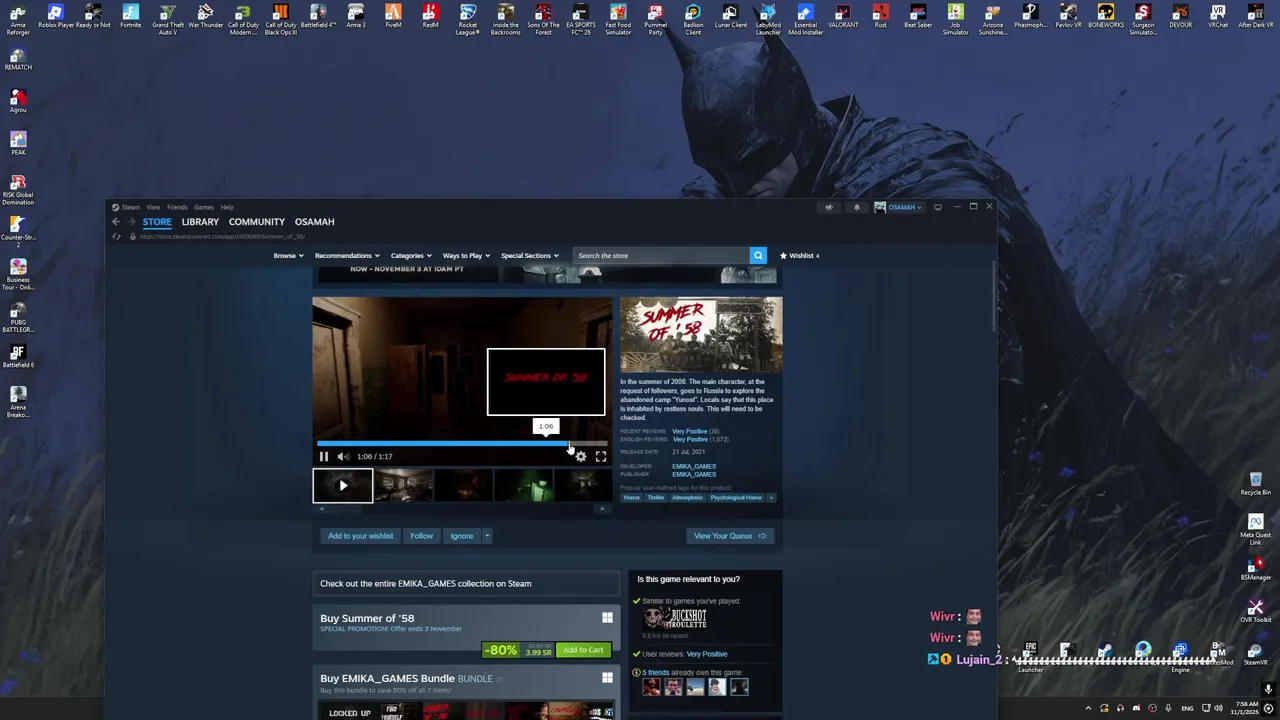Open the SteamVR desktop shortcut
Screen dimensions: 1280x720
click(x=1255, y=654)
